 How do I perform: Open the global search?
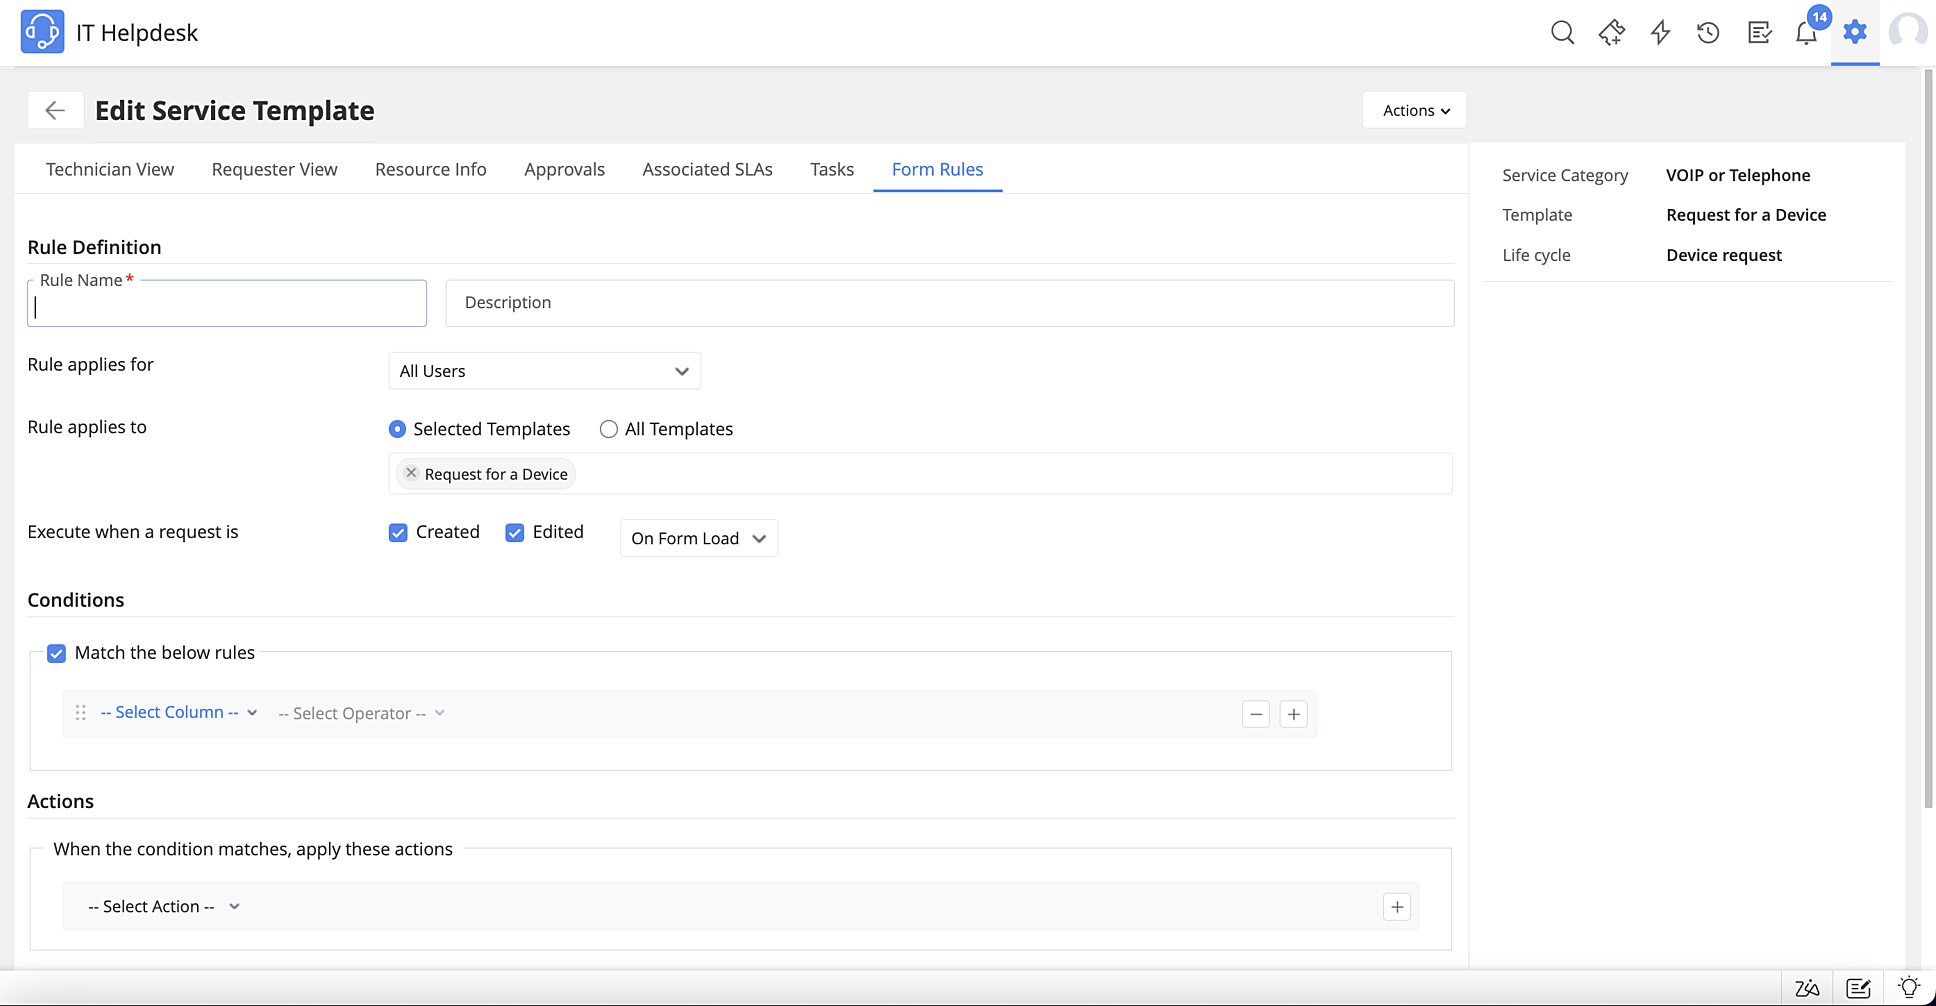coord(1562,32)
